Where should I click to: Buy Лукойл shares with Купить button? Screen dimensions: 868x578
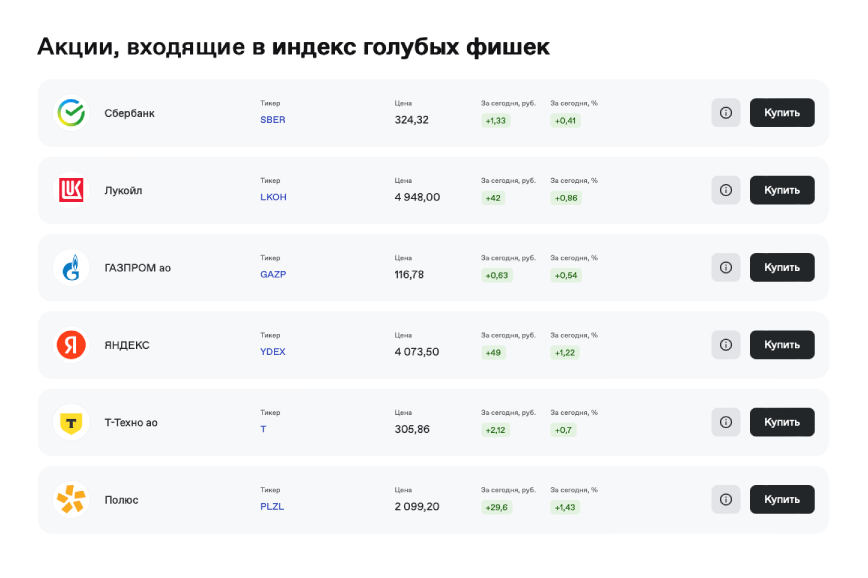point(782,190)
